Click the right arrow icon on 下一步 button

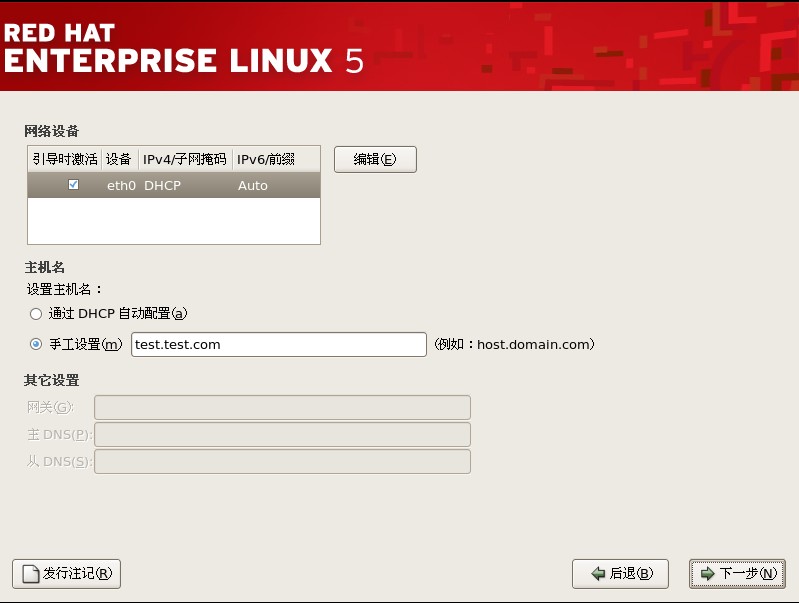708,574
